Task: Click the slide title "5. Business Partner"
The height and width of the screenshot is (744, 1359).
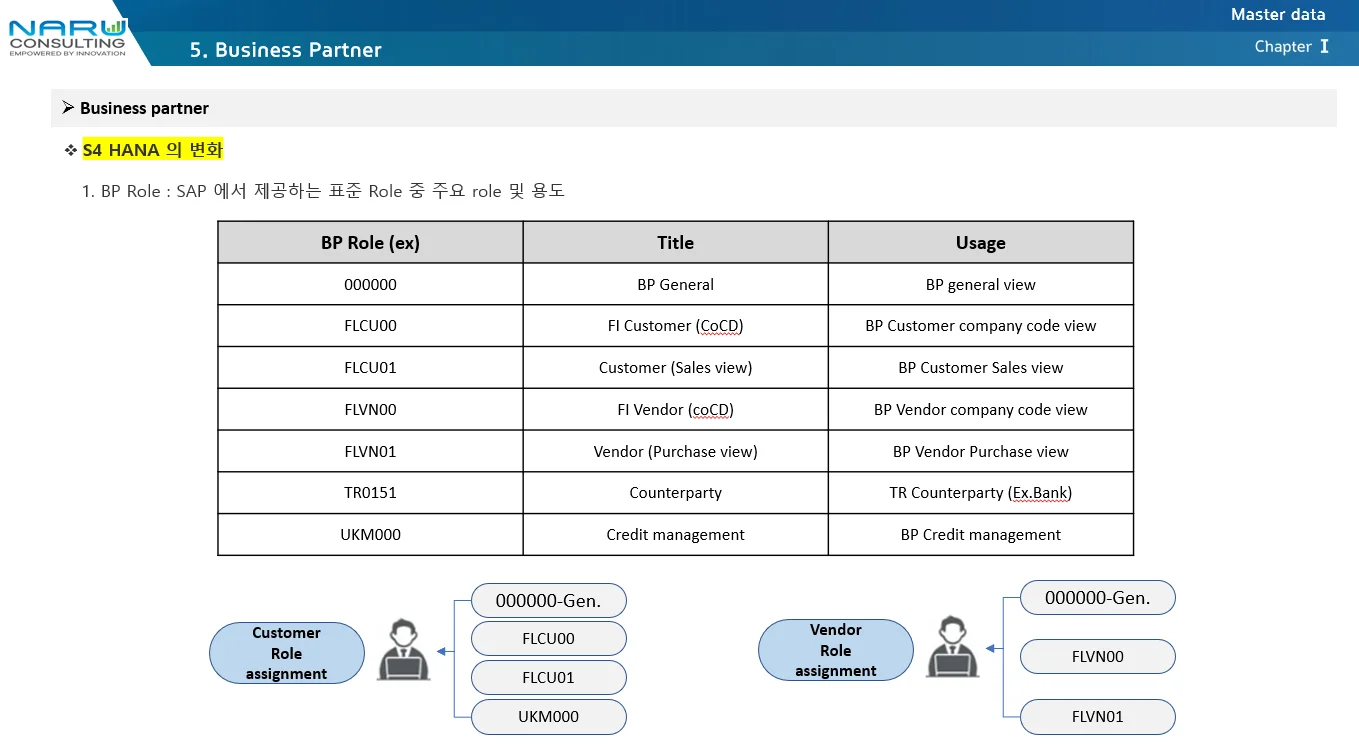Action: point(286,50)
